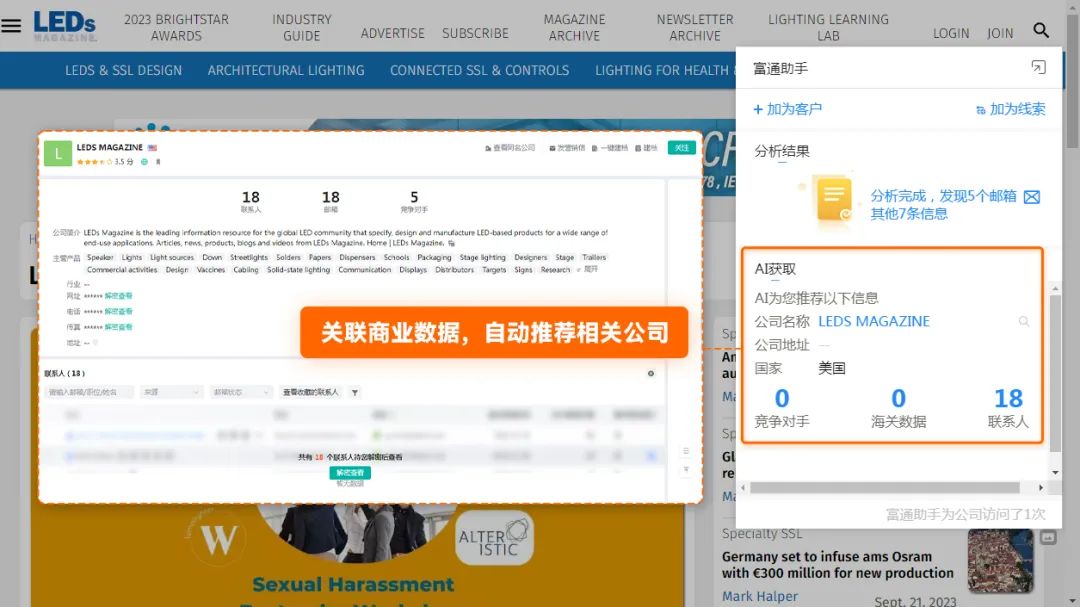Viewport: 1080px width, 607px height.
Task: Click 一键建档 in company card
Action: point(610,148)
